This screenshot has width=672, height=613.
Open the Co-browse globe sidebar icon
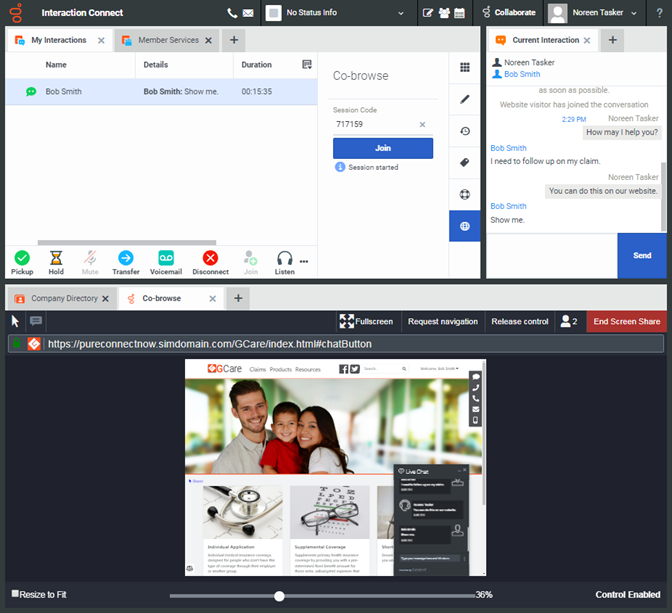465,226
